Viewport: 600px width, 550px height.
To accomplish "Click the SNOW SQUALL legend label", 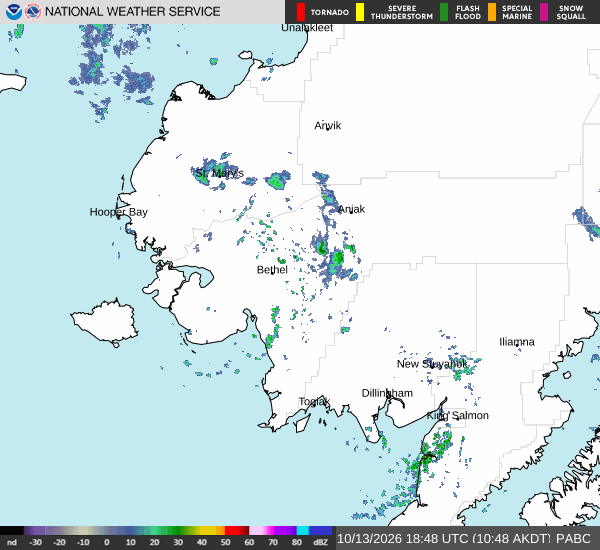I will click(x=571, y=12).
